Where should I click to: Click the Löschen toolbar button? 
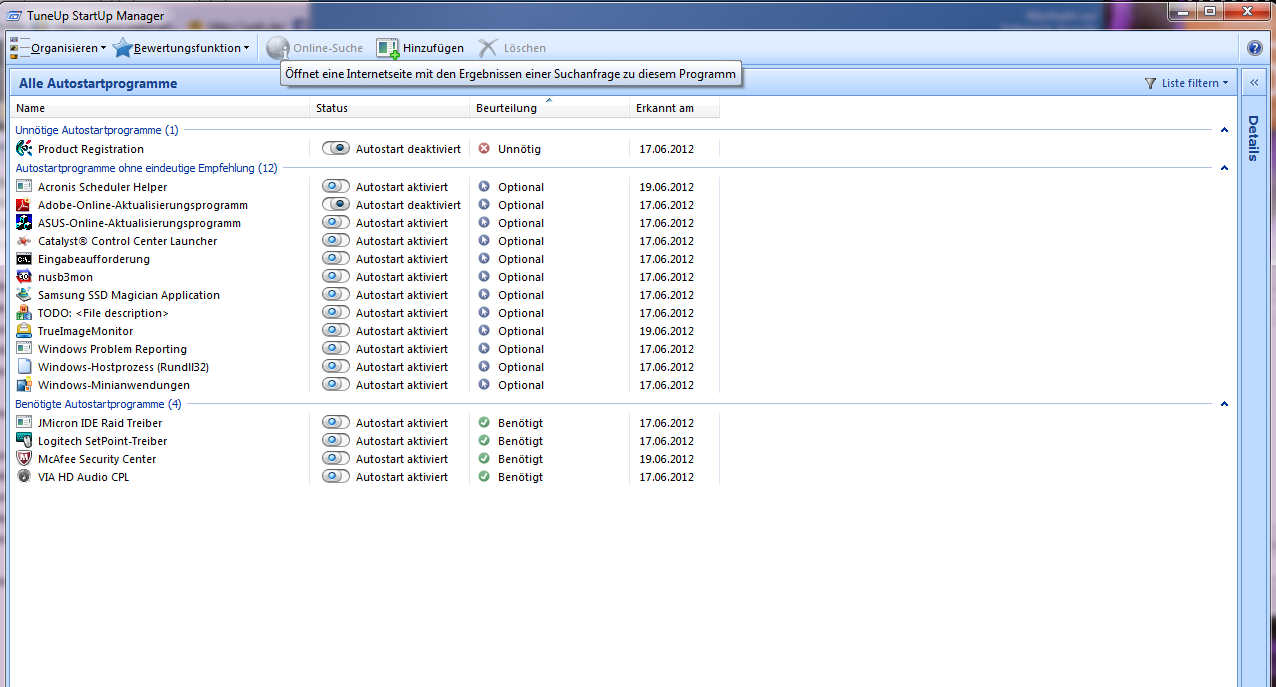click(x=511, y=48)
